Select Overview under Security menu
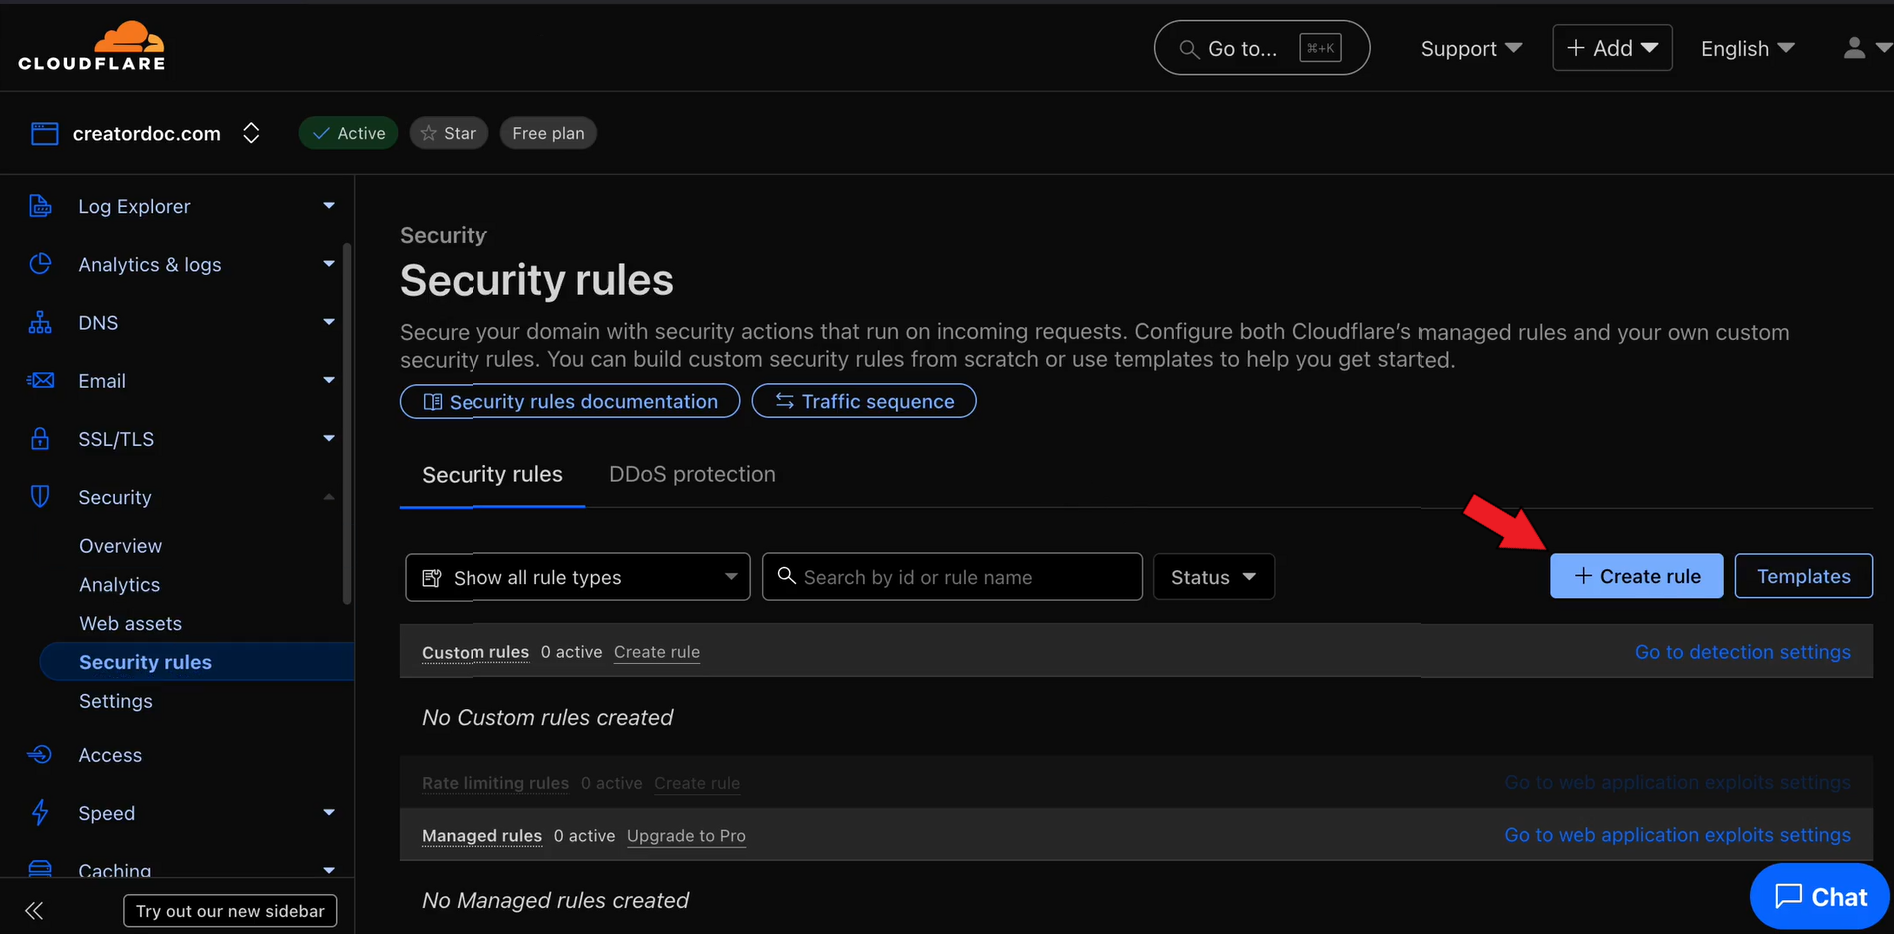The image size is (1894, 934). (x=120, y=546)
